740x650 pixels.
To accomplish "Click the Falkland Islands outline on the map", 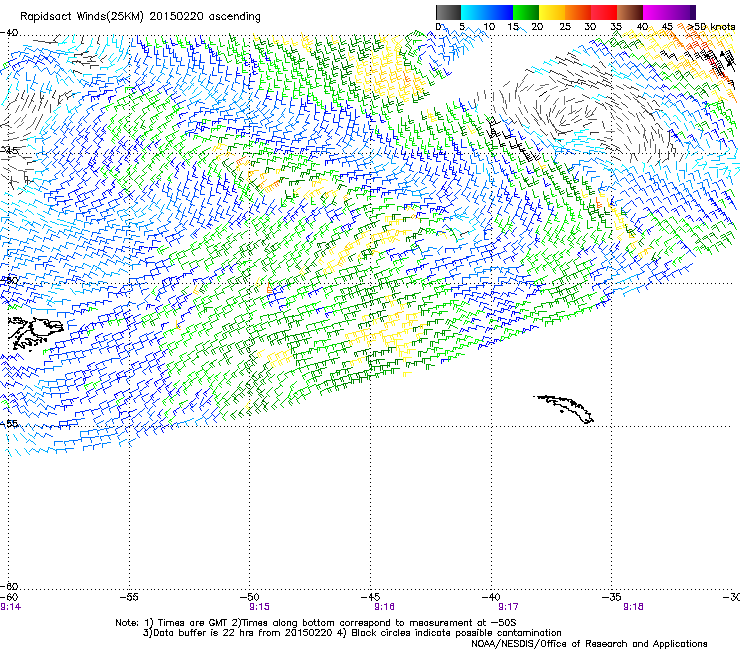I will tap(35, 333).
